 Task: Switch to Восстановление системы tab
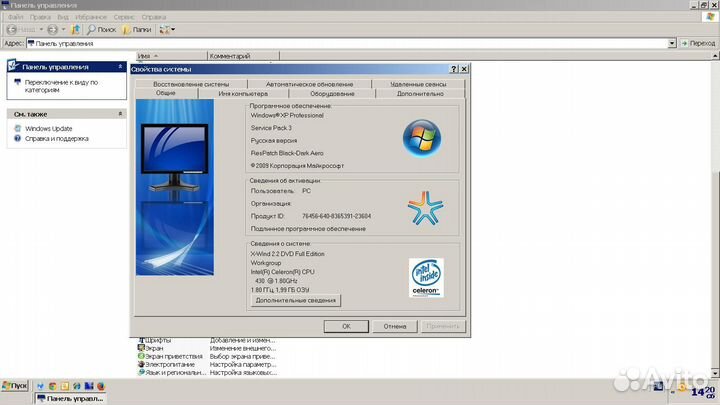191,84
